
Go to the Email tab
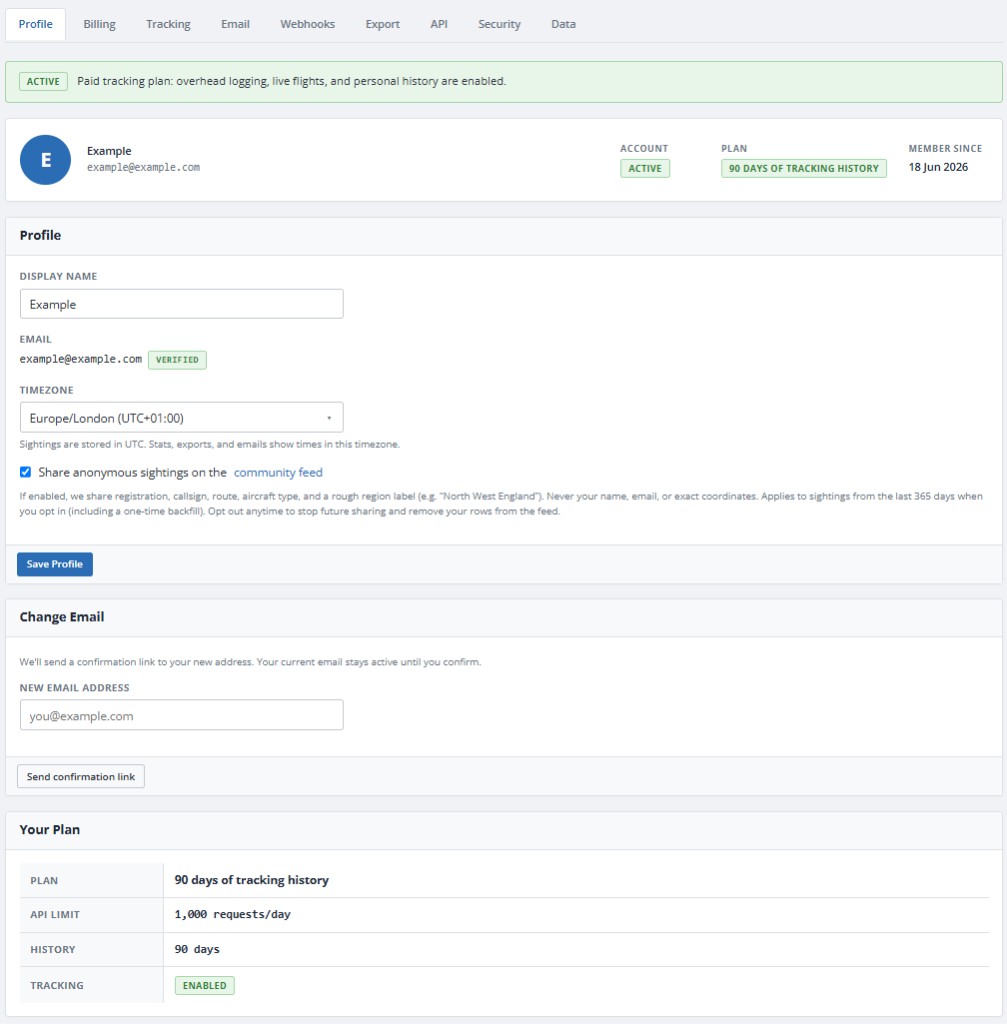coord(235,24)
